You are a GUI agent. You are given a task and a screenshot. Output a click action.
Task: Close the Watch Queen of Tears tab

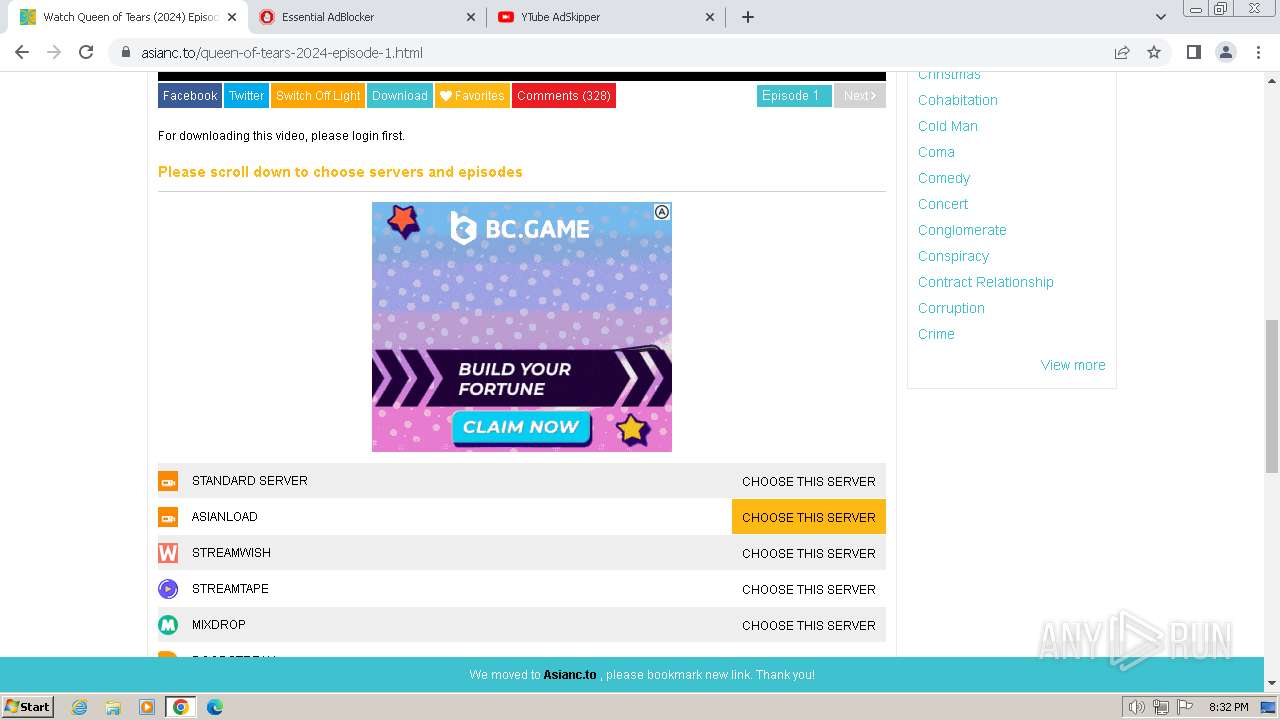(232, 17)
